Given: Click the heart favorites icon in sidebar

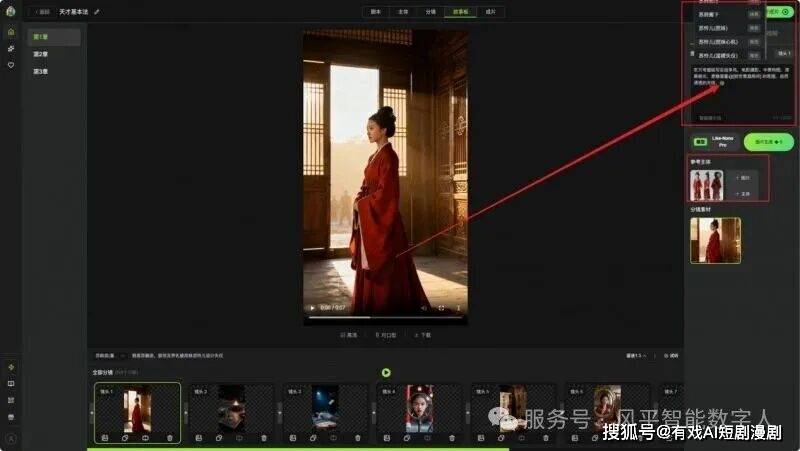Looking at the screenshot, I should tap(11, 65).
